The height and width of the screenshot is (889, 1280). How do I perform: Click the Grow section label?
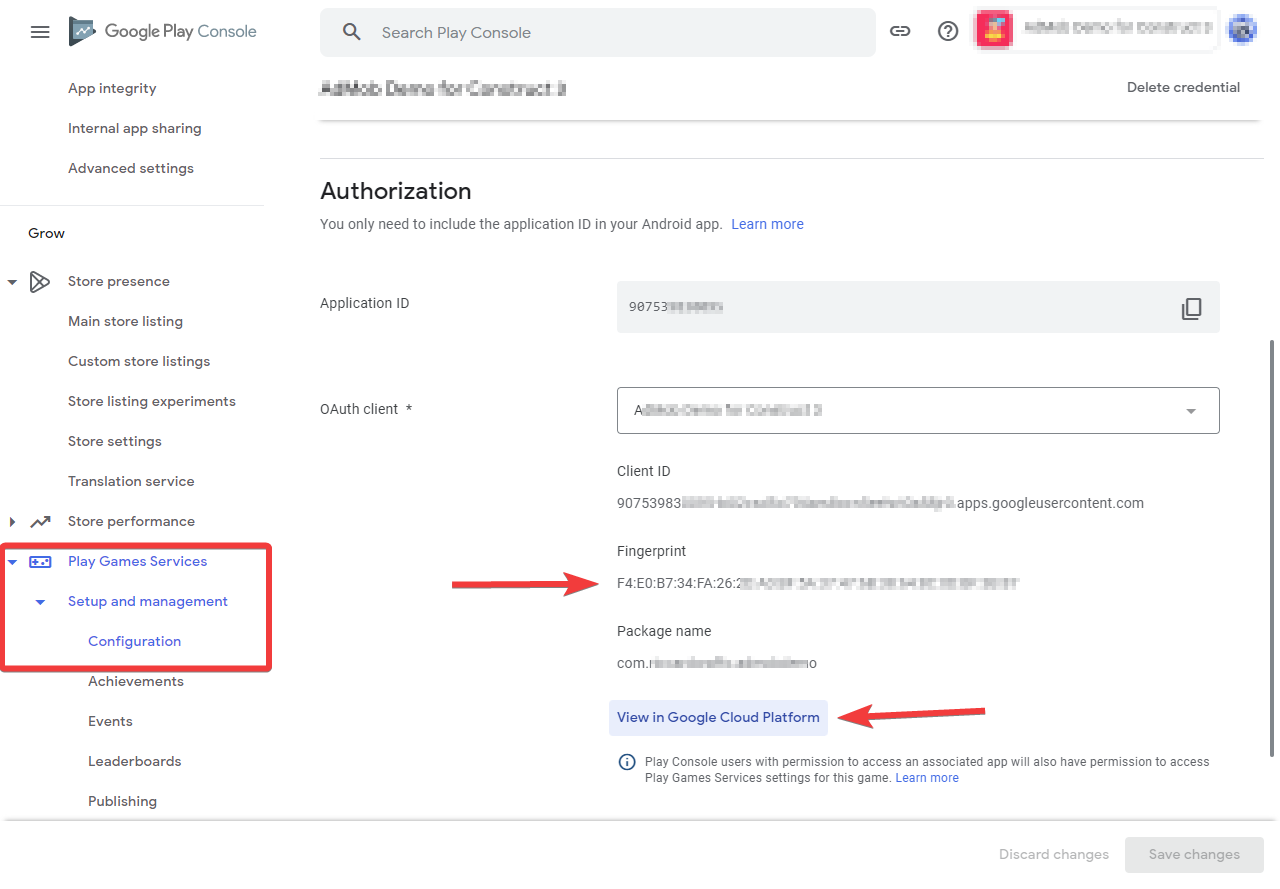click(46, 233)
